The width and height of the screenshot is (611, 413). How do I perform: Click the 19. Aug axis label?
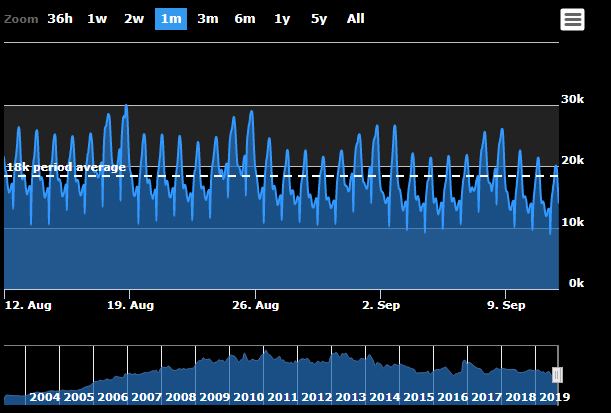[131, 305]
